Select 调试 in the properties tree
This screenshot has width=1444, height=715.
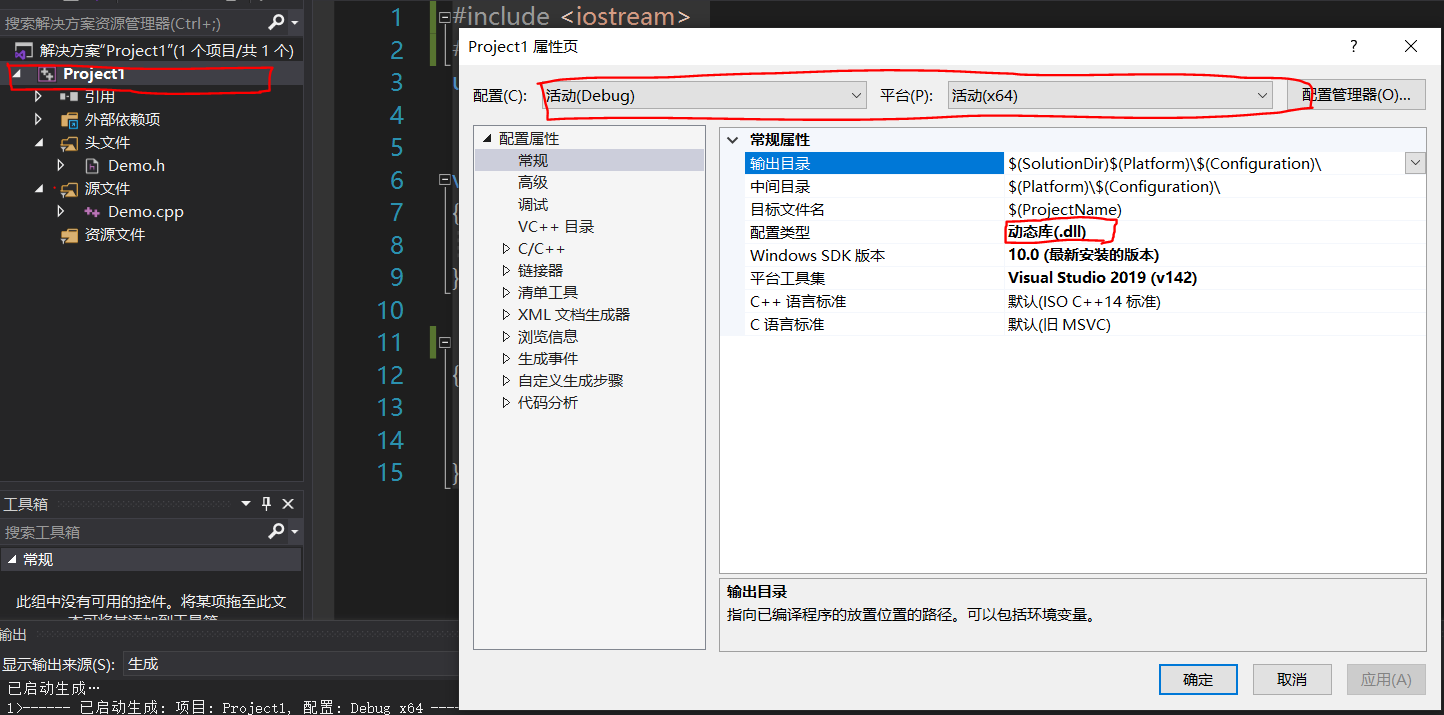click(x=533, y=205)
